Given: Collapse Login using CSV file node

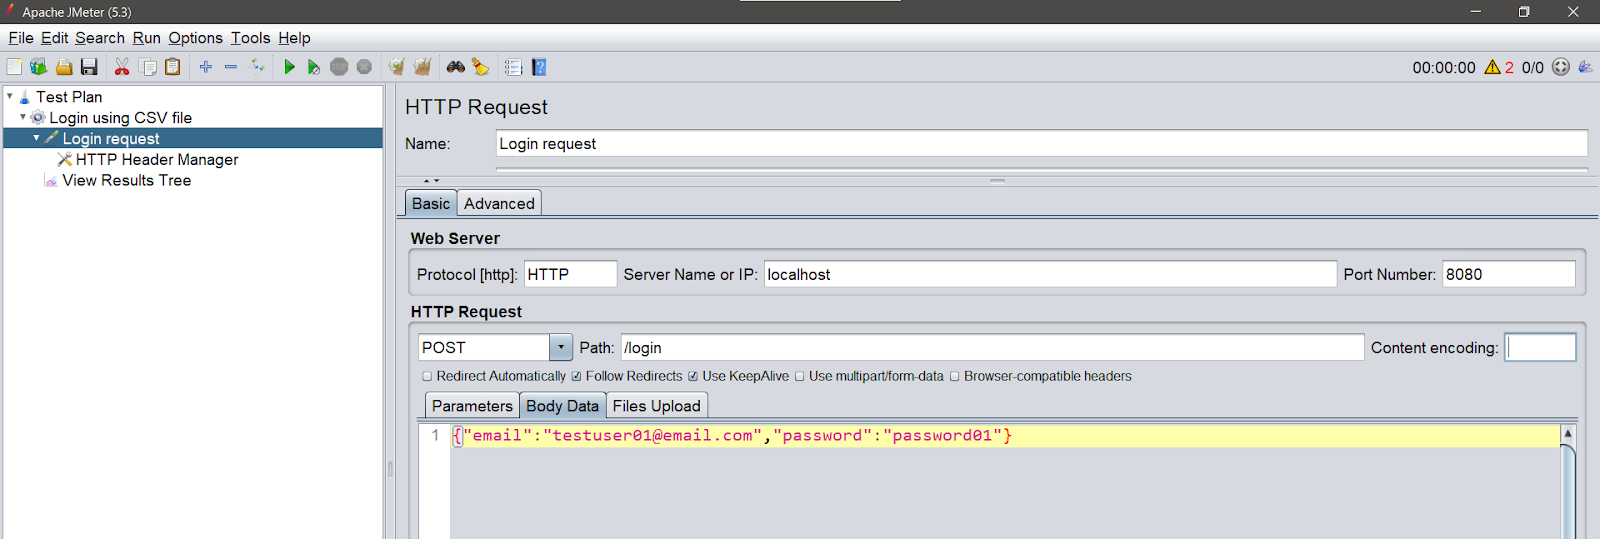Looking at the screenshot, I should [x=23, y=117].
